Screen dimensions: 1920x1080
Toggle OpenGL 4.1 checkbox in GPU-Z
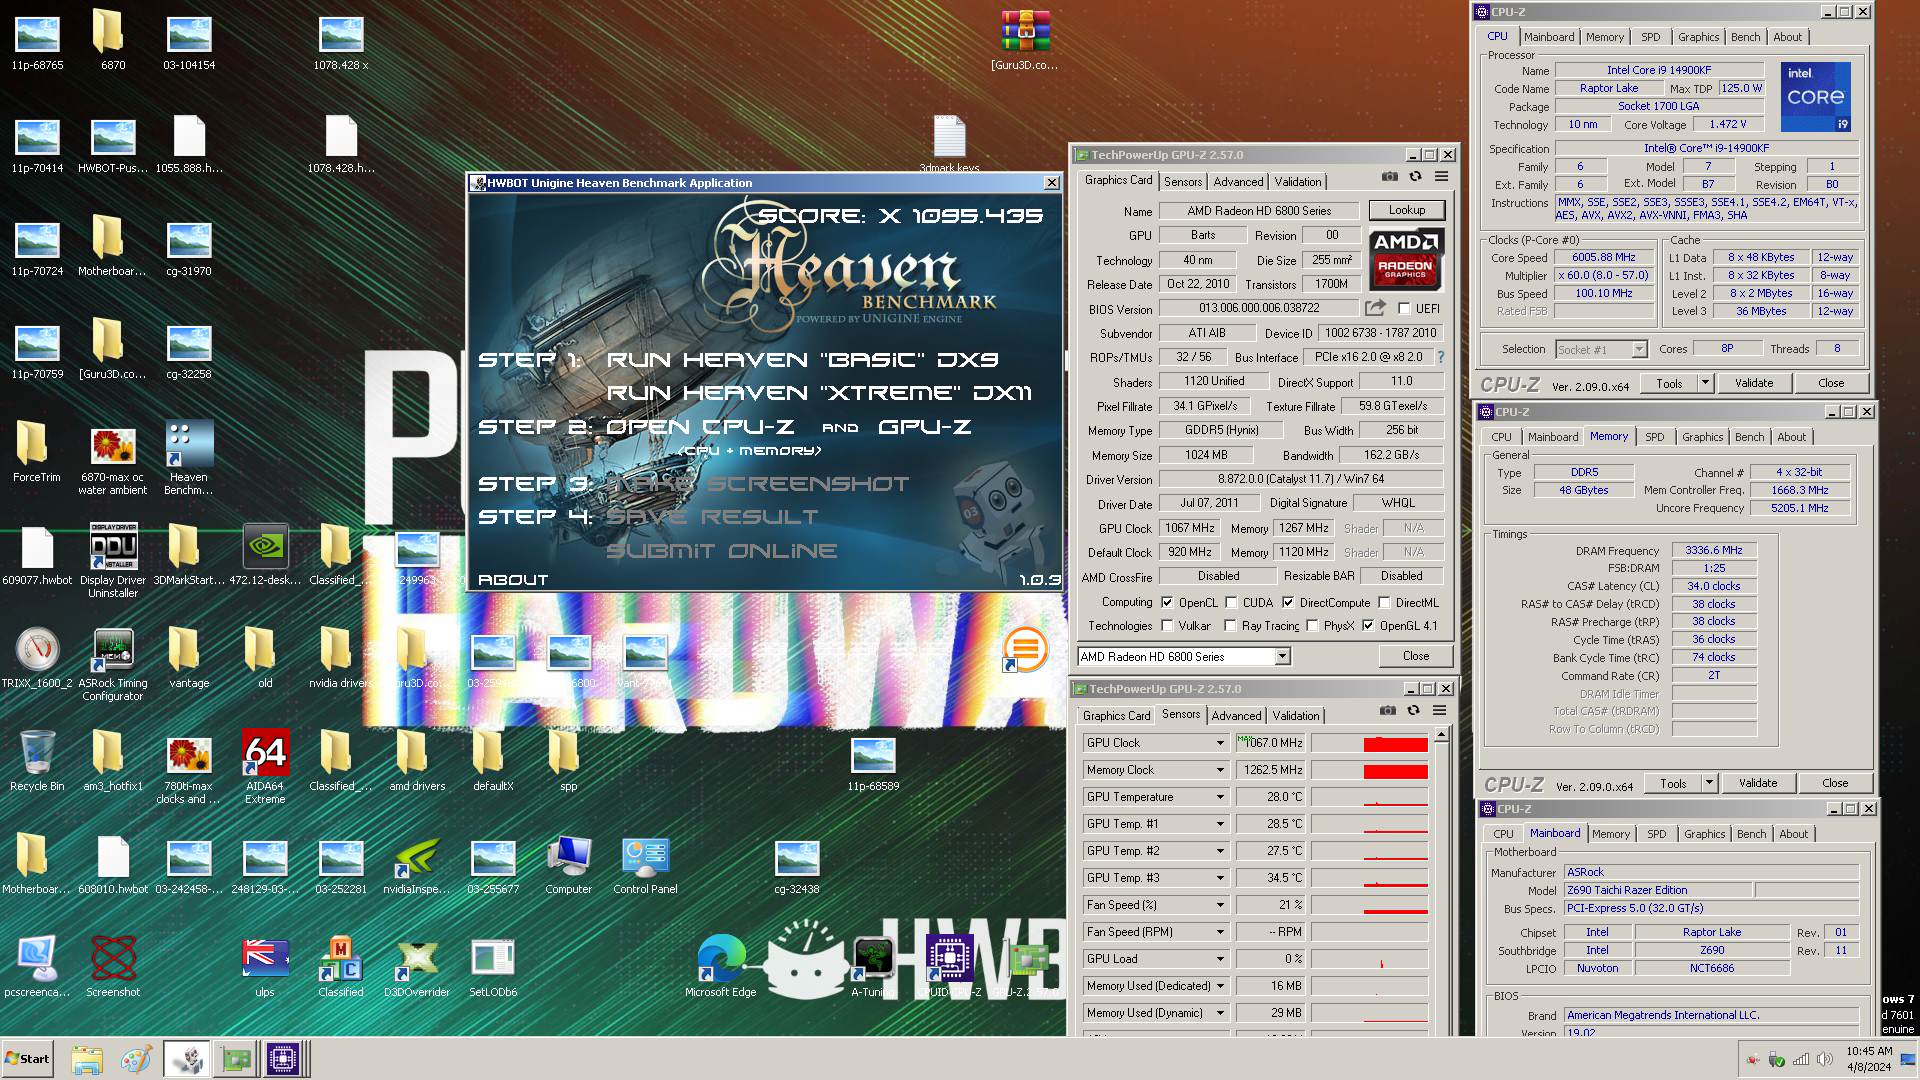(x=1368, y=626)
